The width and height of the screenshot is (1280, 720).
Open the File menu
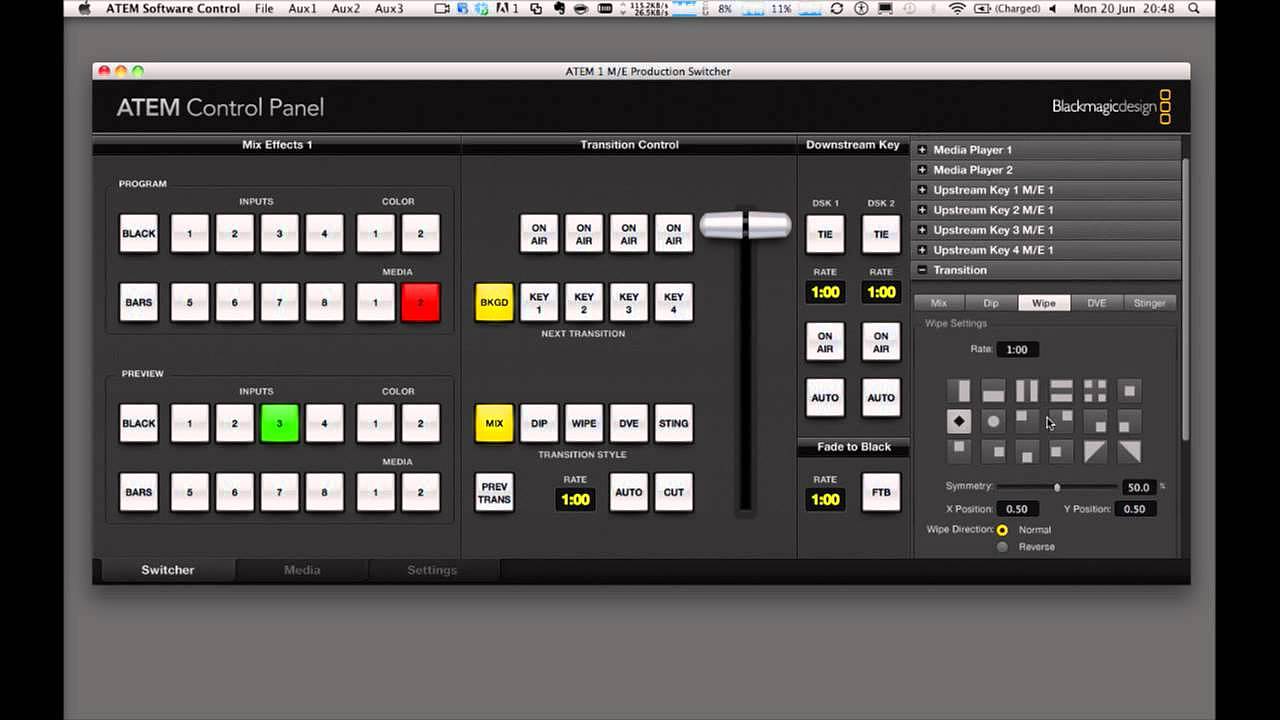264,9
